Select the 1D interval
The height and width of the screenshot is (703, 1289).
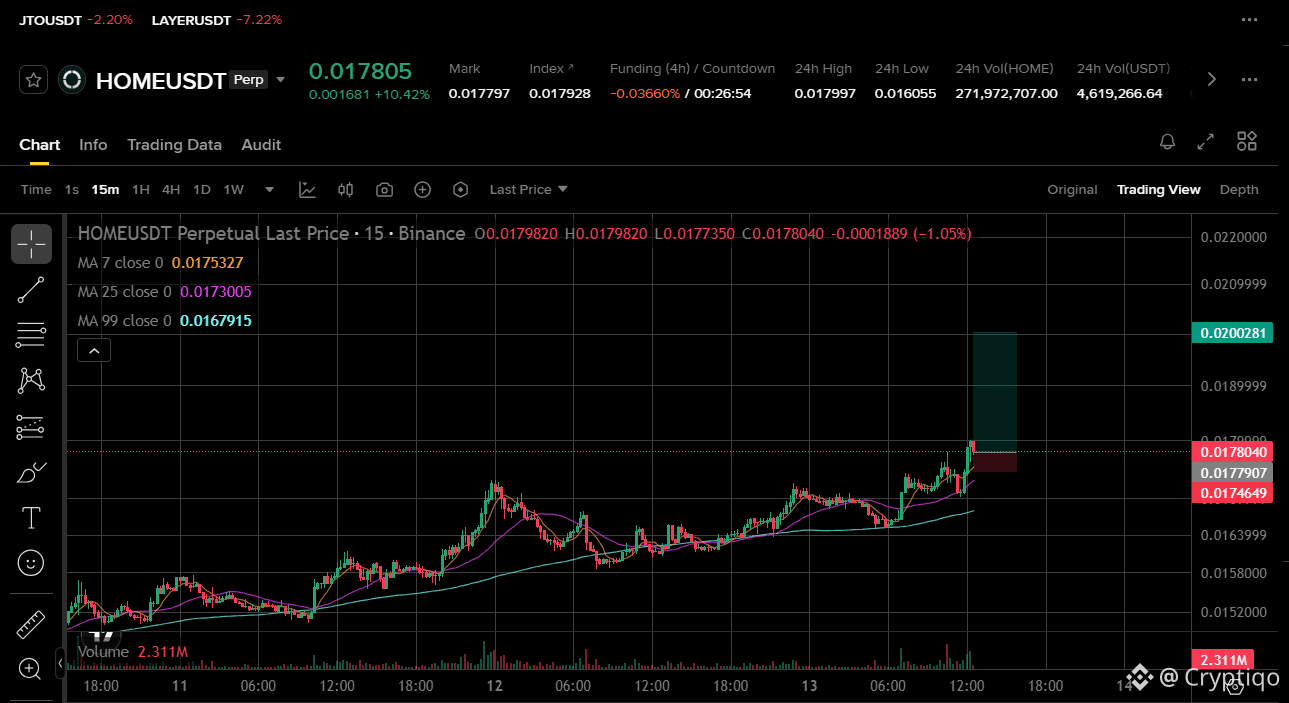pos(202,189)
